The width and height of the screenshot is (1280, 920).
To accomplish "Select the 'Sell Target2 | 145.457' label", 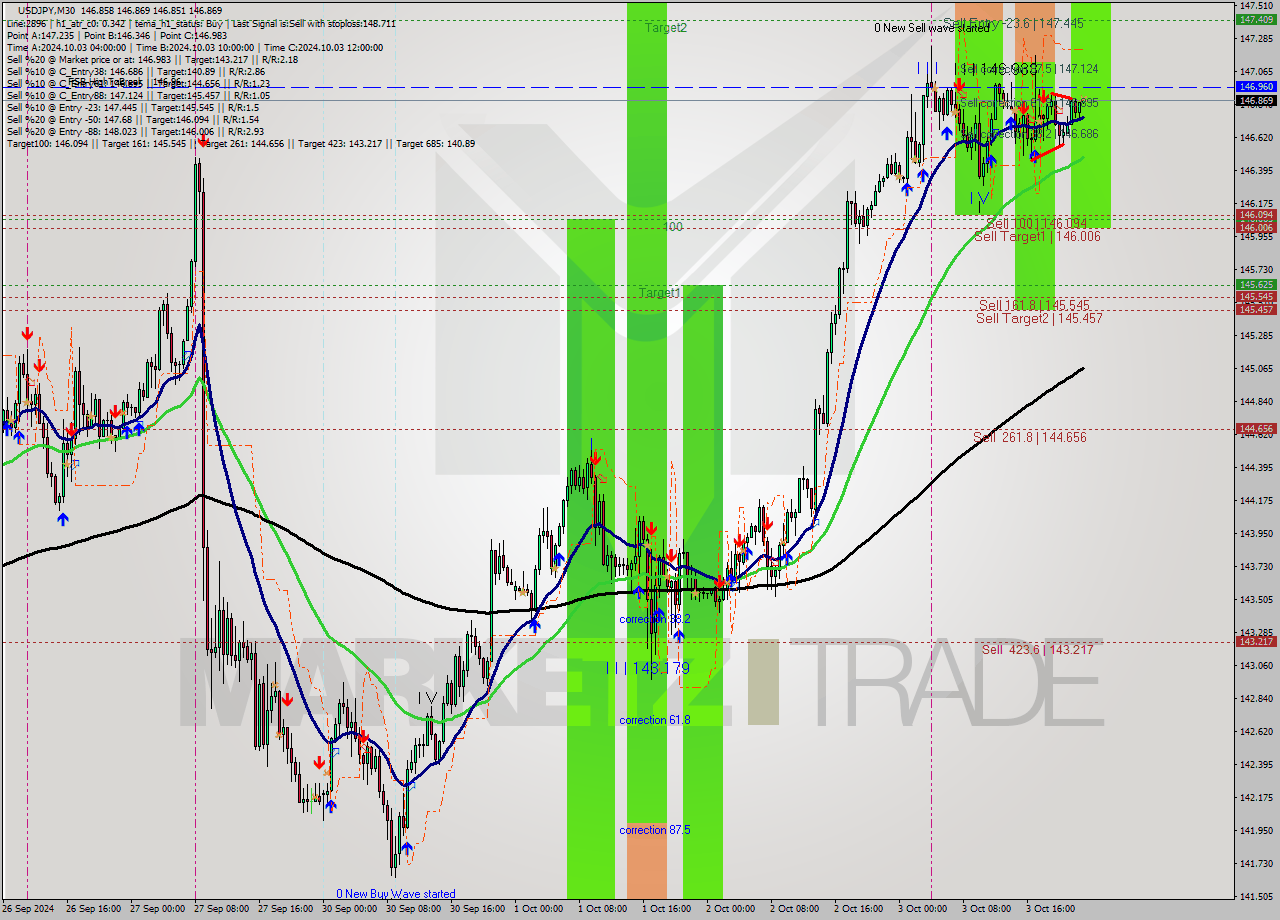I will click(x=1039, y=318).
